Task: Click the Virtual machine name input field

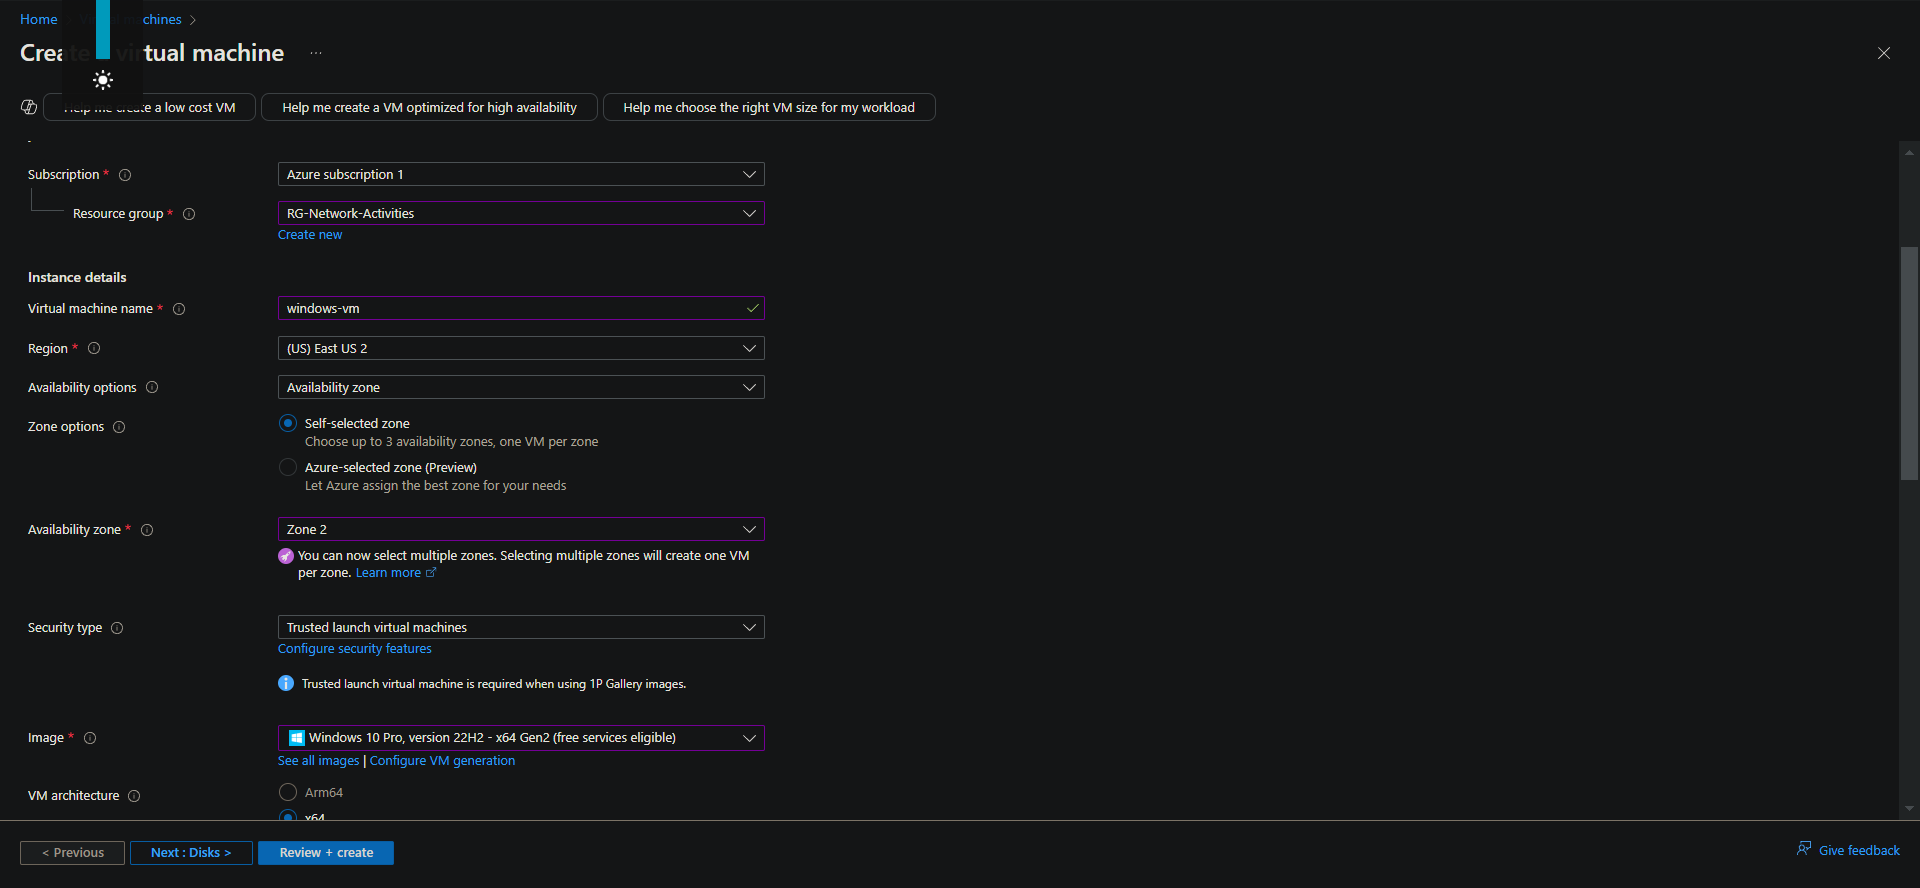Action: (521, 308)
